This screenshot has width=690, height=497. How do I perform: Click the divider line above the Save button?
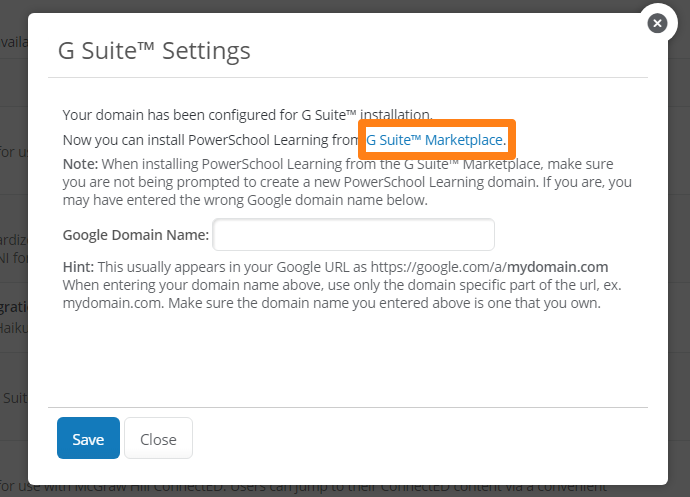click(x=348, y=407)
